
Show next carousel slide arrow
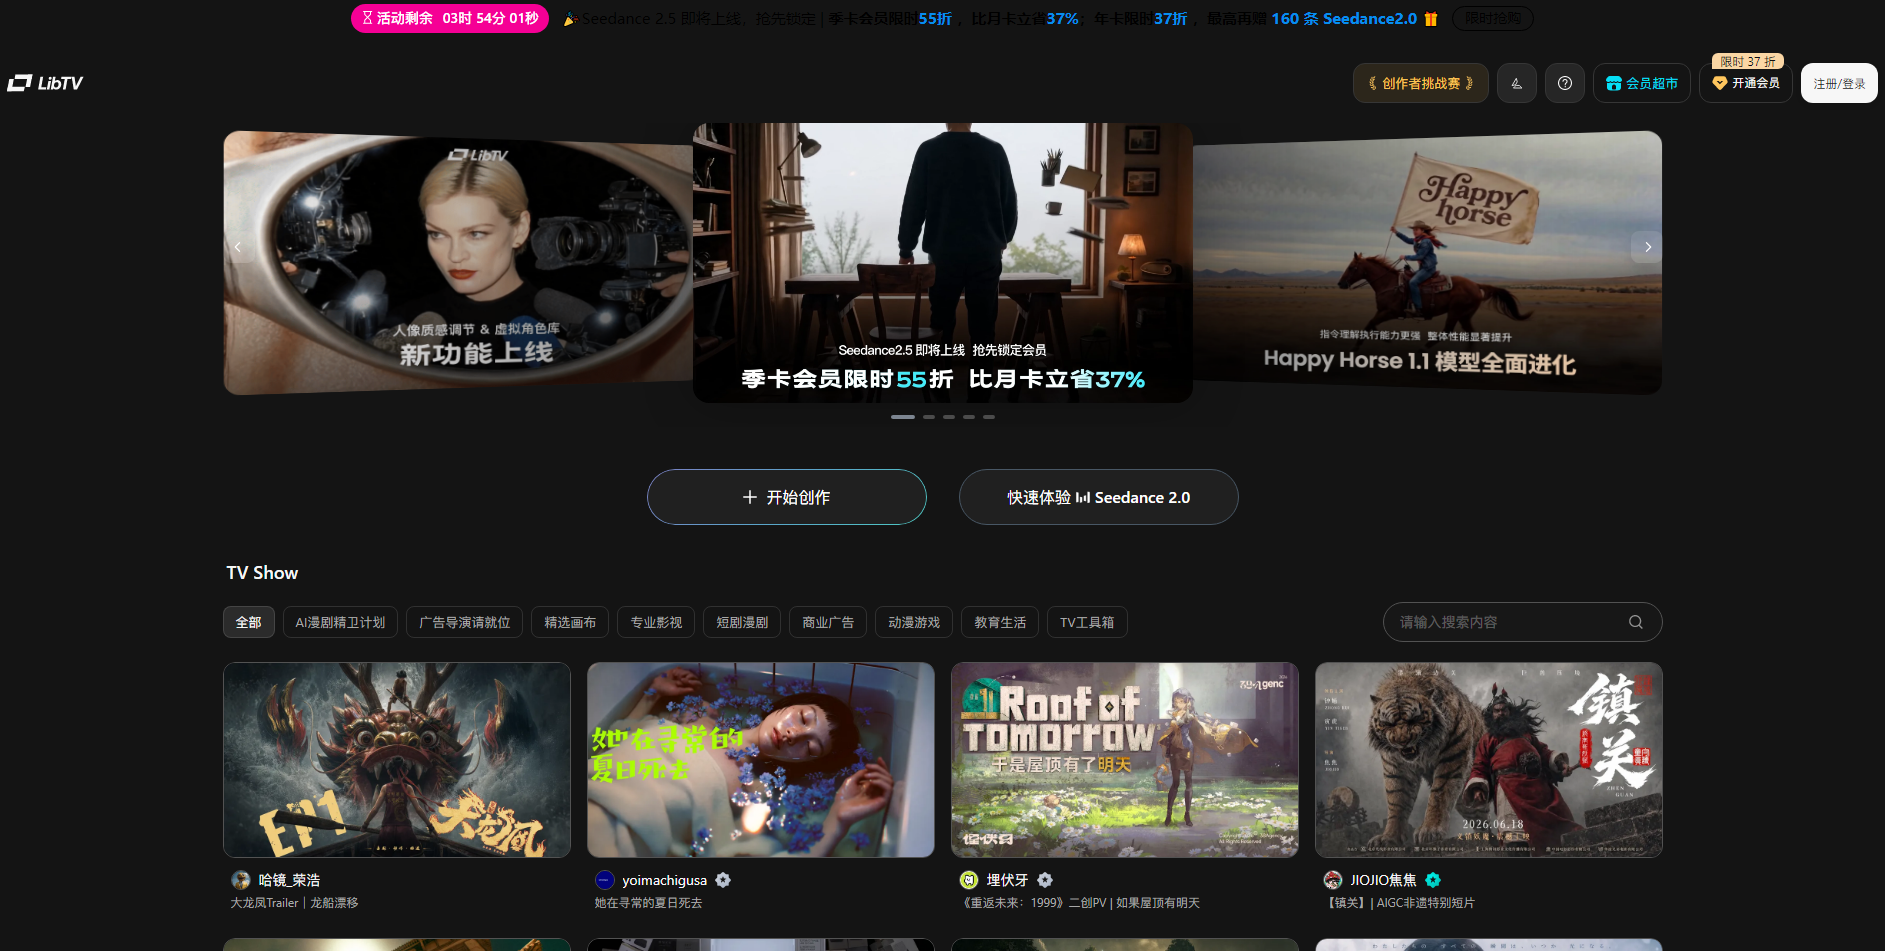pos(1647,246)
